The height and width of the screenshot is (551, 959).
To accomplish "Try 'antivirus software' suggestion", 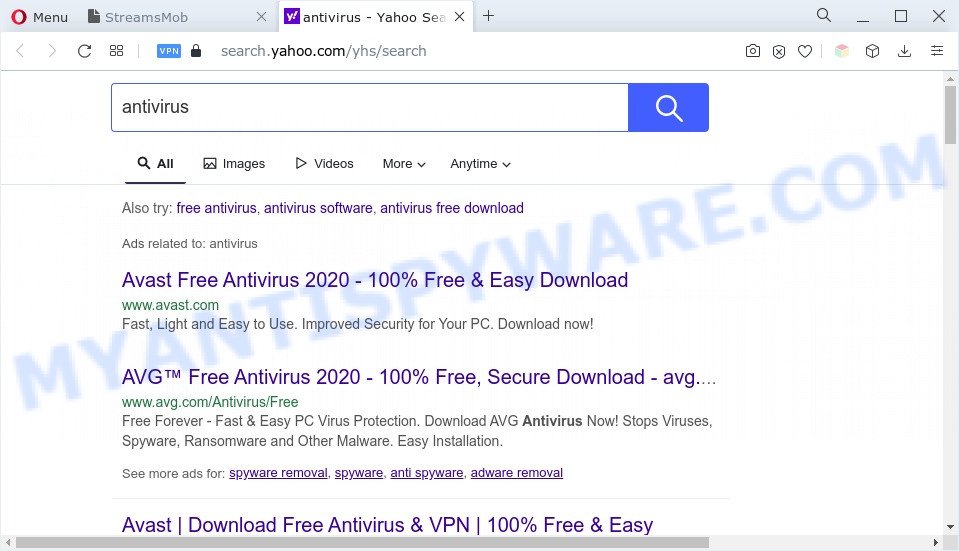I will click(318, 208).
